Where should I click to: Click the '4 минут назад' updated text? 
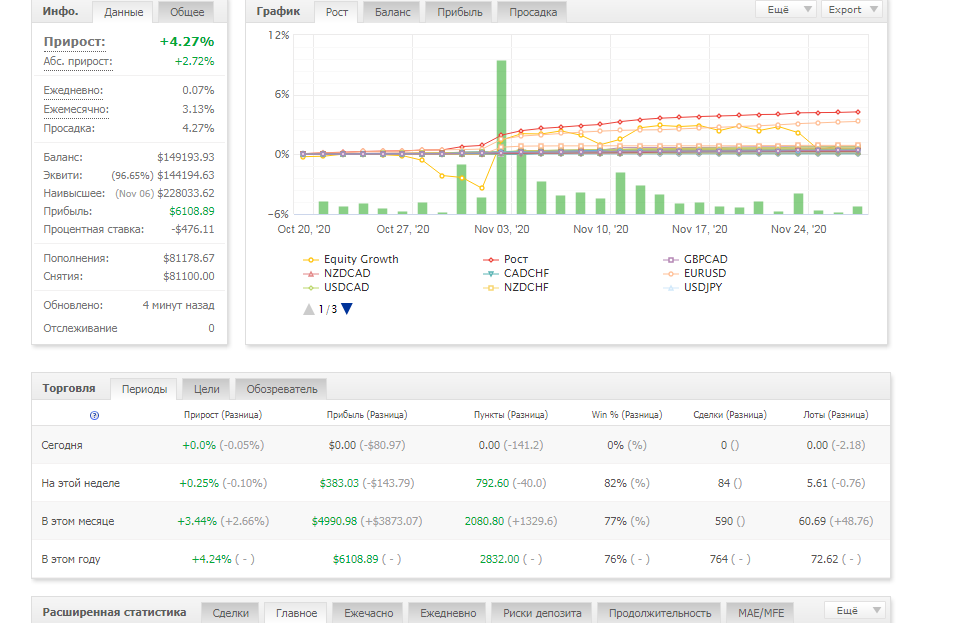[178, 305]
